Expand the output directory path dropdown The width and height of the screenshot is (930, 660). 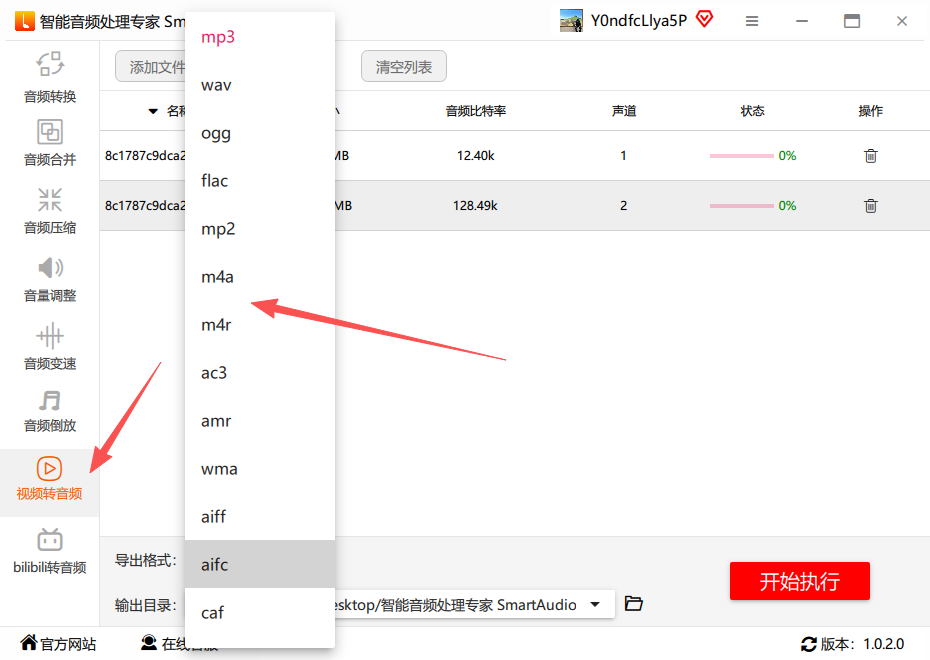pos(596,604)
